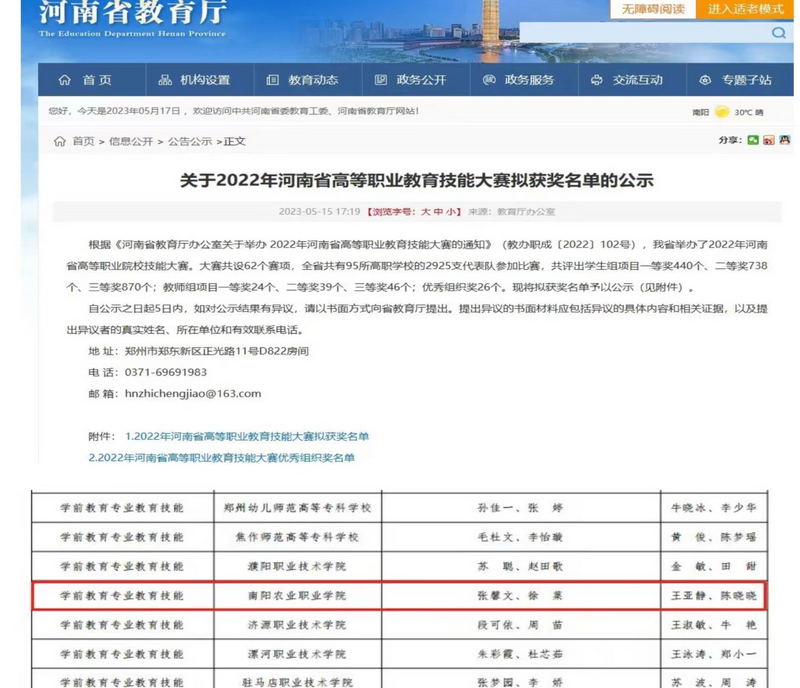Click table cell 南阳农业职业学院
The image size is (800, 688).
coord(297,596)
